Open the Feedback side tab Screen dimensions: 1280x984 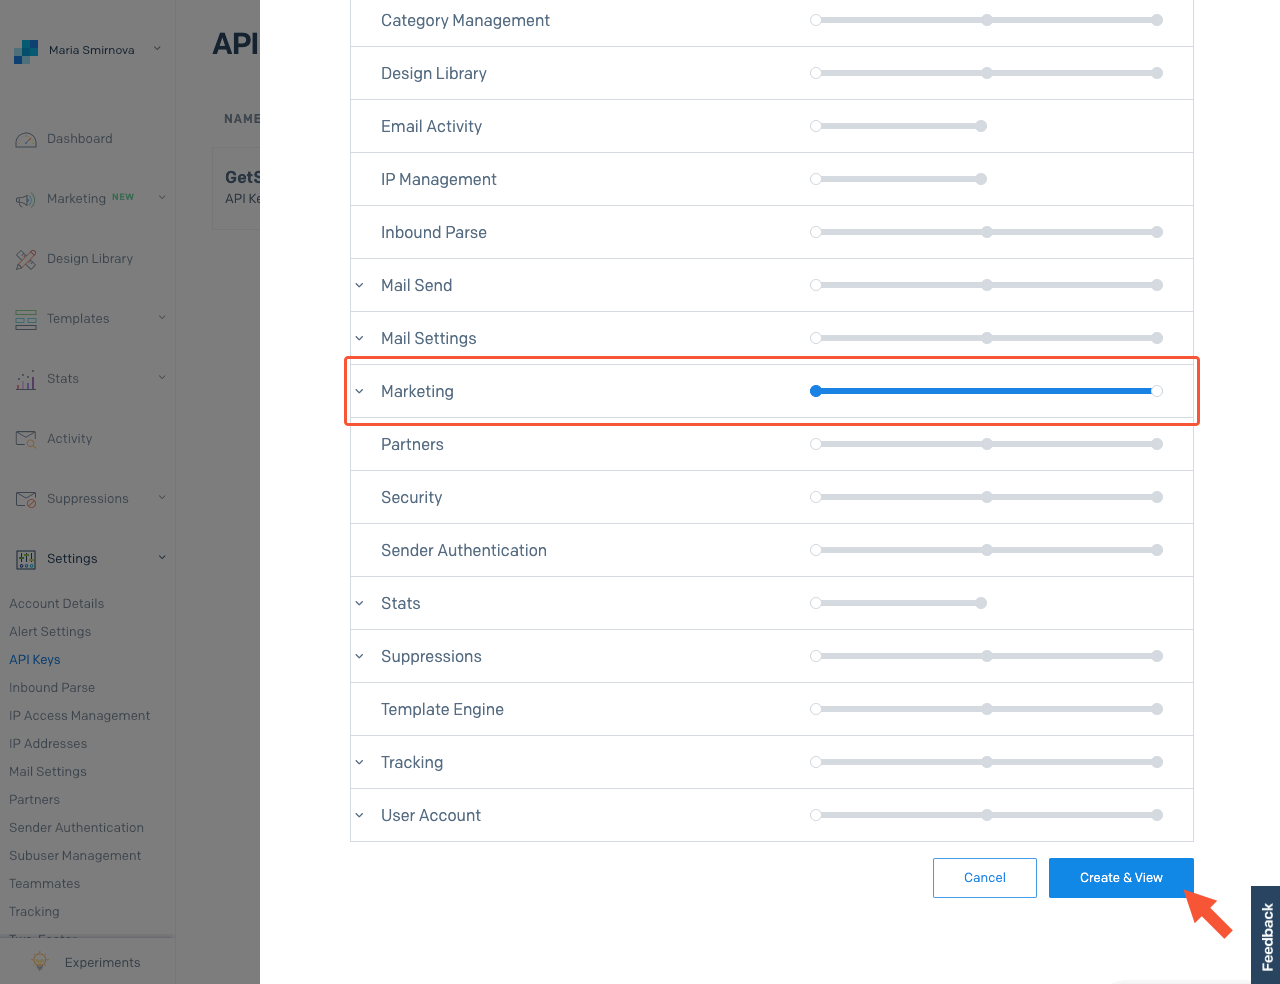click(x=1266, y=936)
